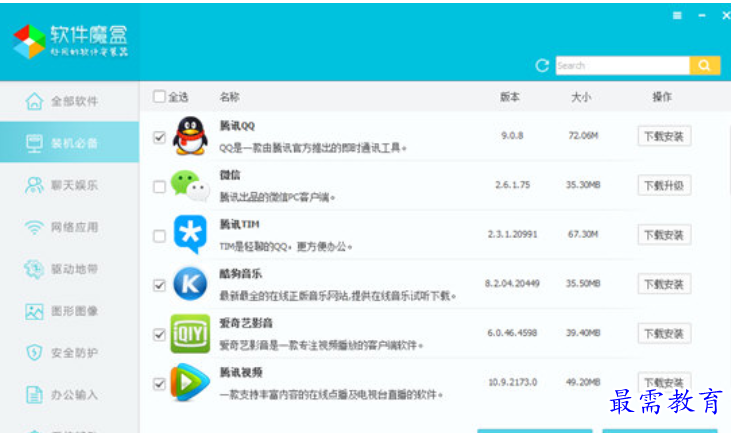Viewport: 731px width, 433px height.
Task: Click into the Search input field
Action: [622, 66]
